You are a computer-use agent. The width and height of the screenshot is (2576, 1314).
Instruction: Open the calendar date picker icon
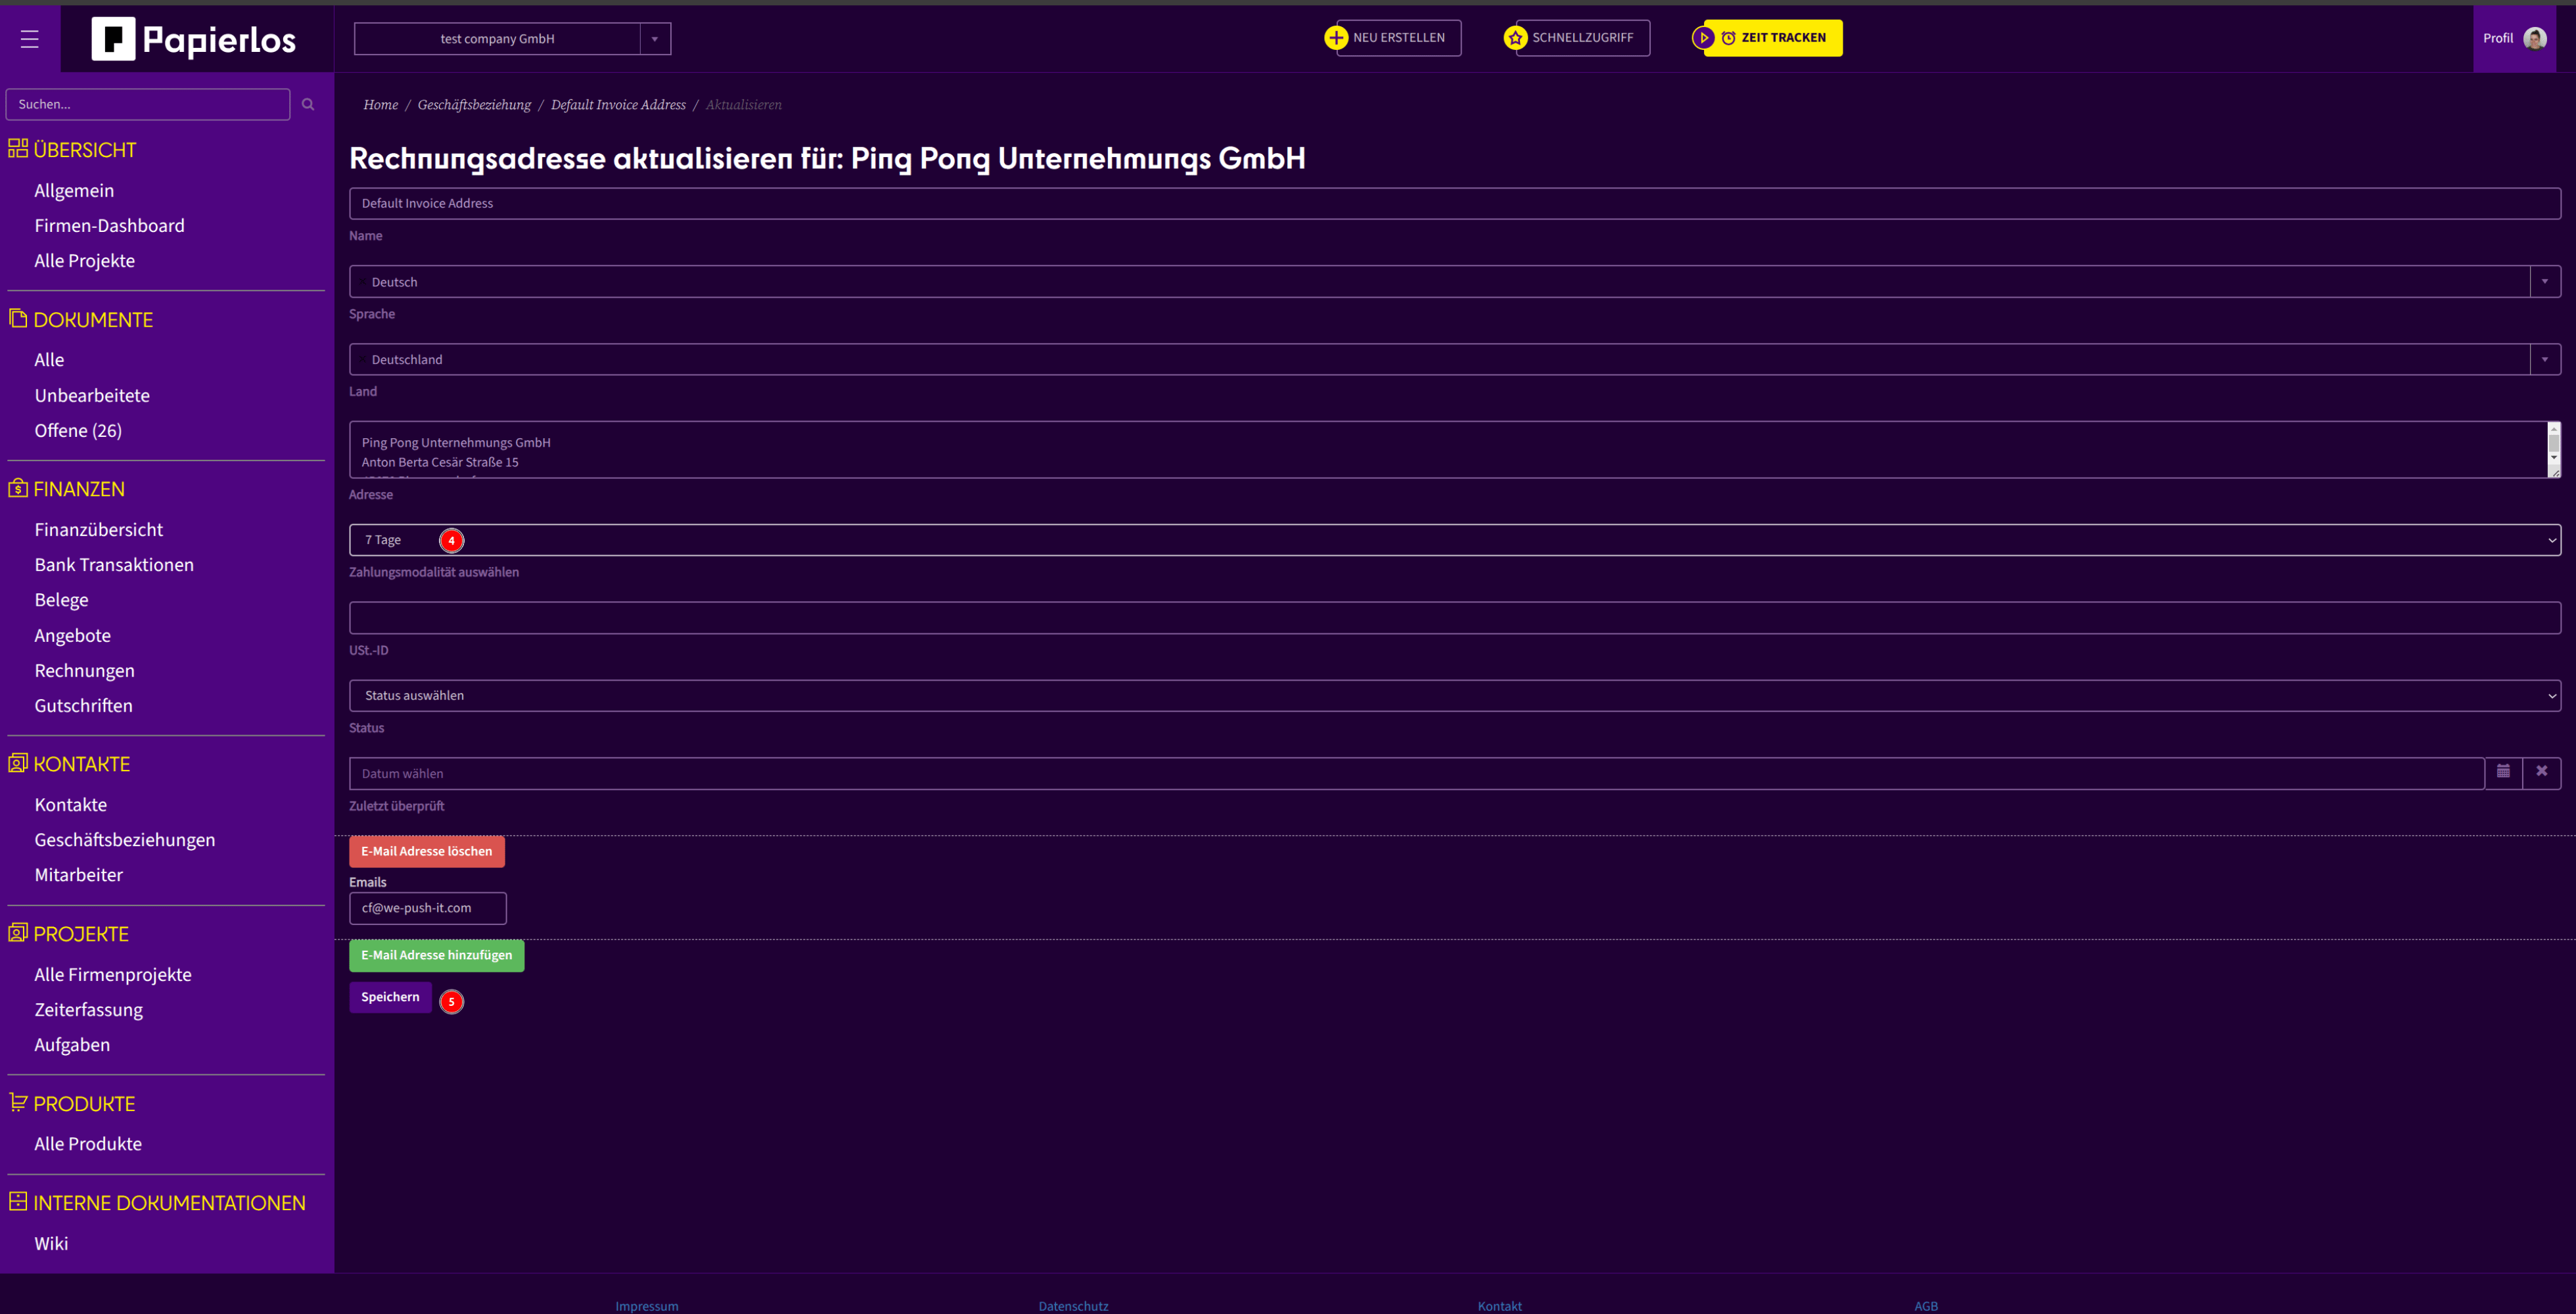pos(2503,772)
